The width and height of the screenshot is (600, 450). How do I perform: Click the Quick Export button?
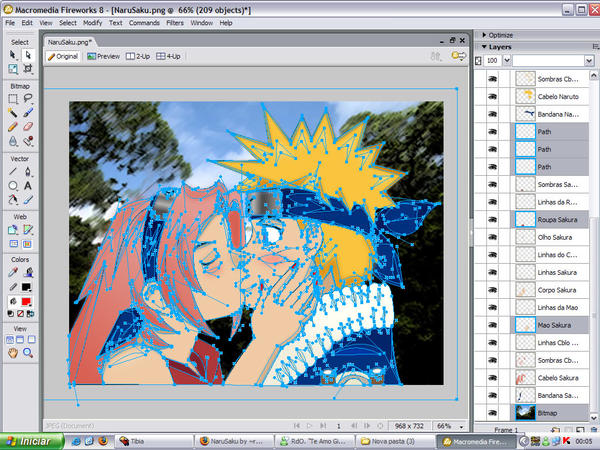pos(458,56)
